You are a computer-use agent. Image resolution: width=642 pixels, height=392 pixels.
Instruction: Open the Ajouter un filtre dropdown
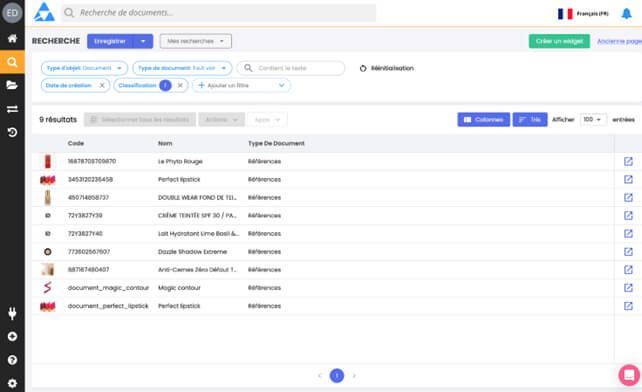click(x=242, y=85)
